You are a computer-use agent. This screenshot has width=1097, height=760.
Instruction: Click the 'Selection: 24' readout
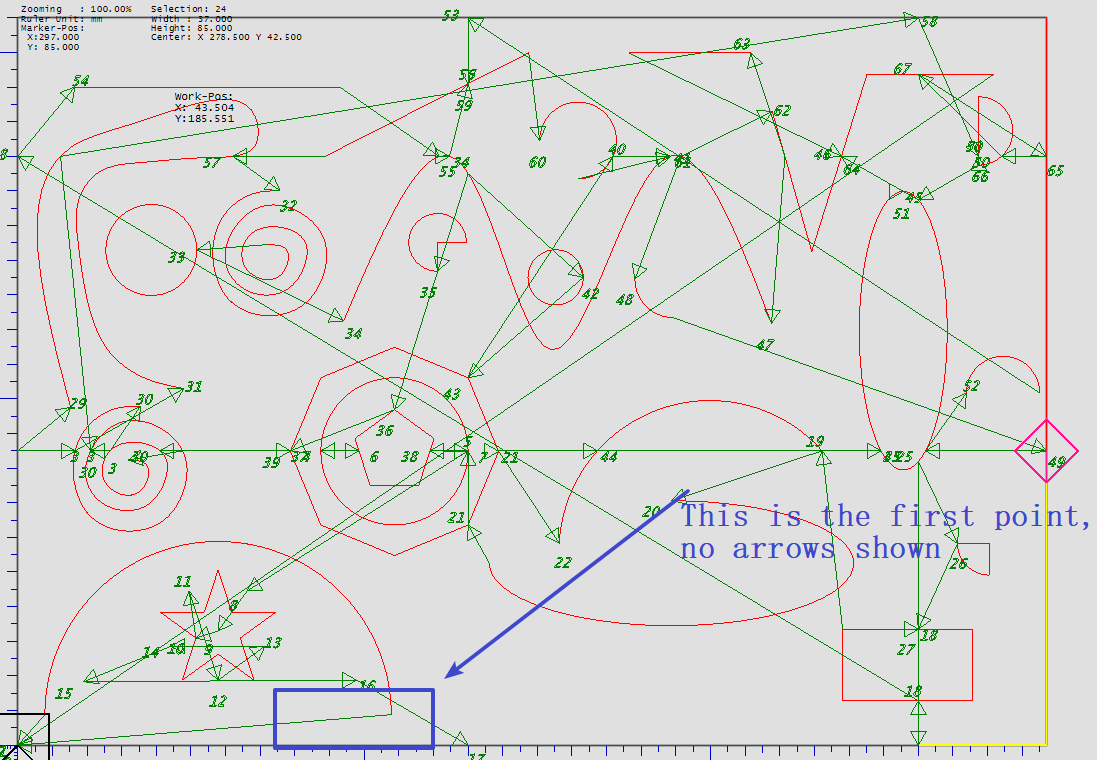click(188, 9)
